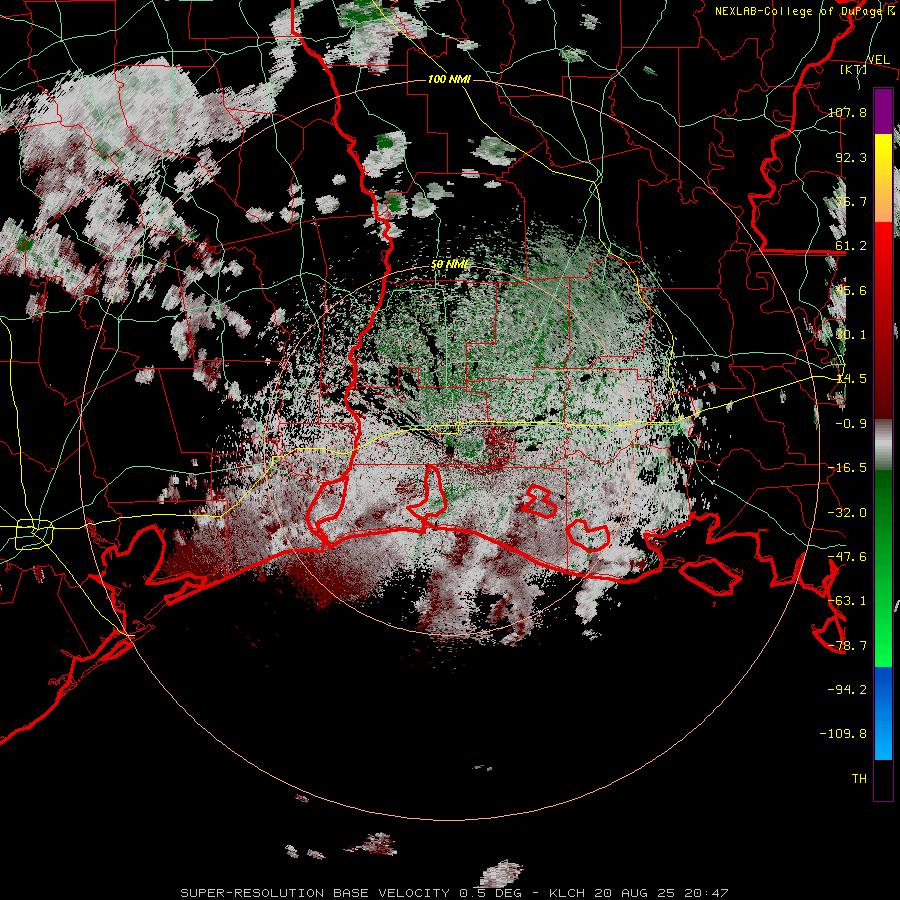Click the 50 NMI range ring label
The height and width of the screenshot is (900, 900).
(449, 264)
